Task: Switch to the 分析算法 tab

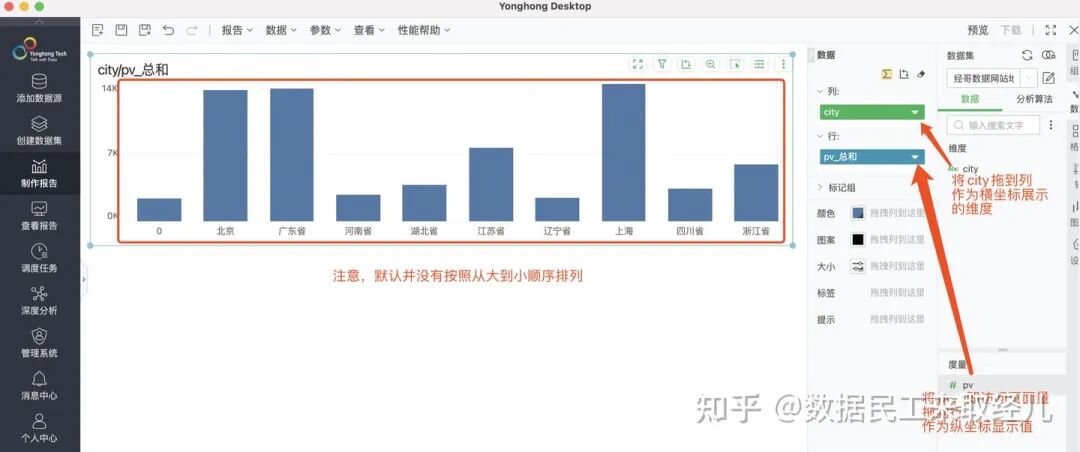Action: coord(1035,99)
